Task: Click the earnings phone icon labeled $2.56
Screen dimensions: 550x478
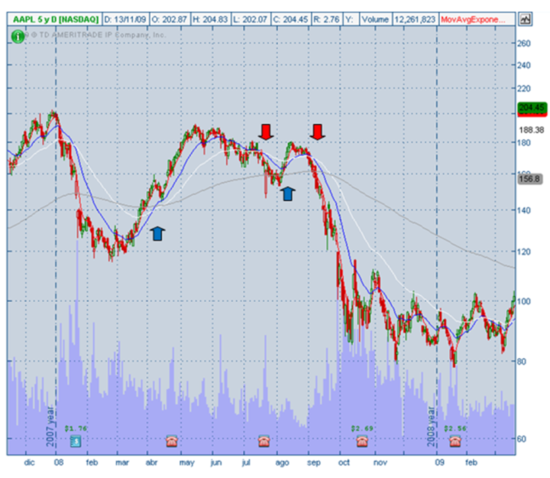Action: [x=455, y=441]
